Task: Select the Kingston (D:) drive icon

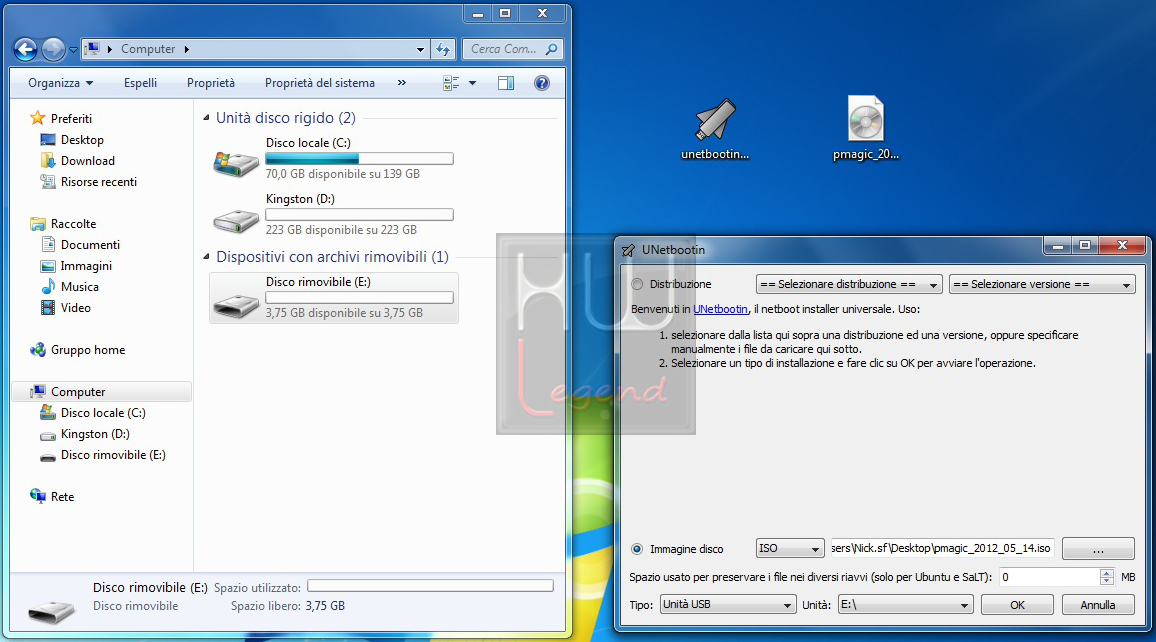Action: click(x=236, y=219)
